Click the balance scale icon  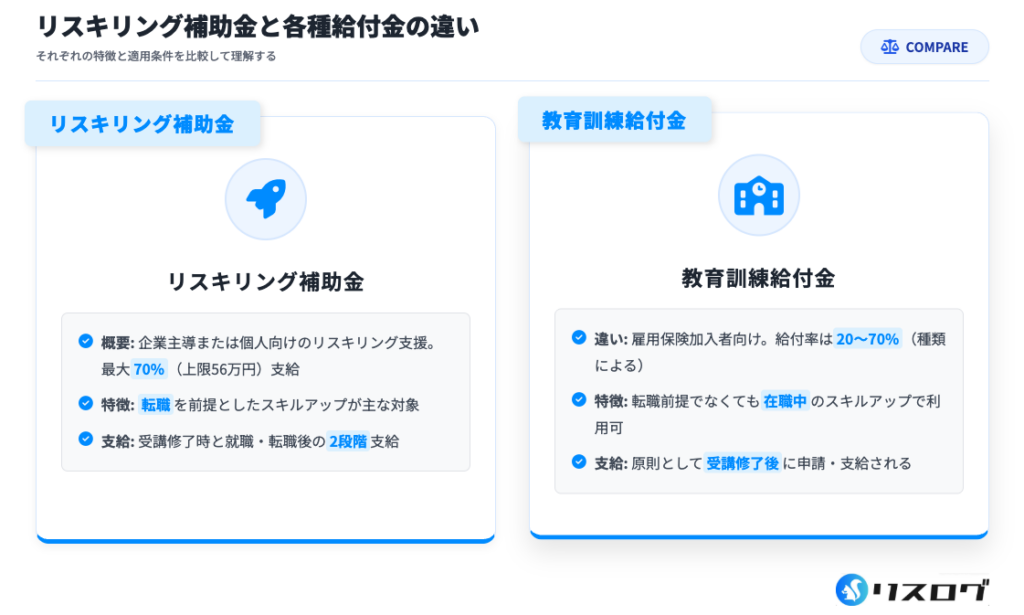click(x=889, y=47)
